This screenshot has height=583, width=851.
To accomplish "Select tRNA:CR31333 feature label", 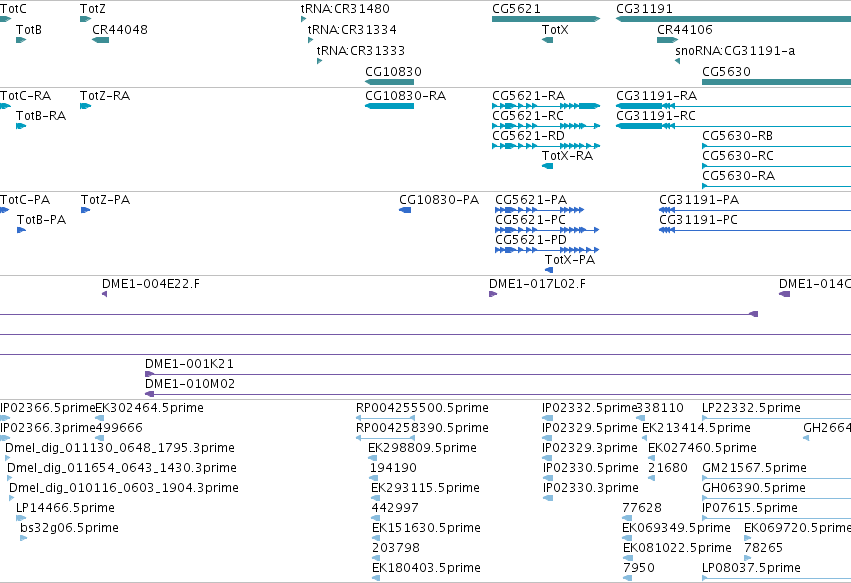I will 361,50.
